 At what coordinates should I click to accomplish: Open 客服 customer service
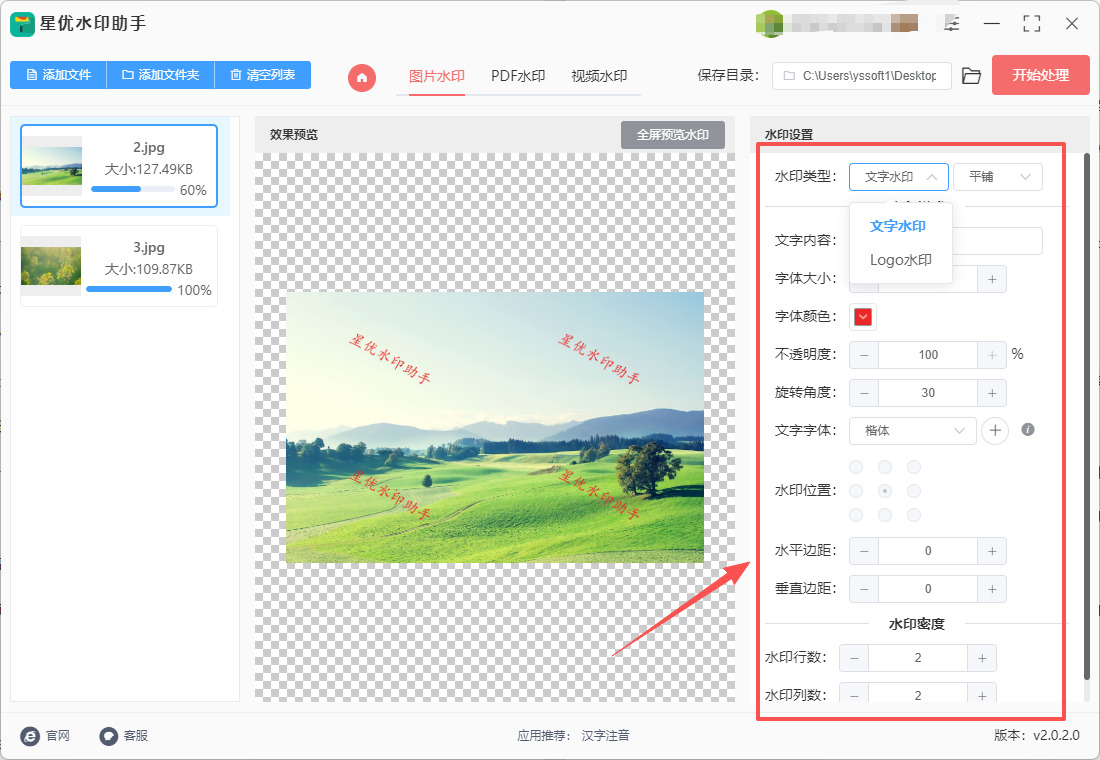tap(123, 735)
